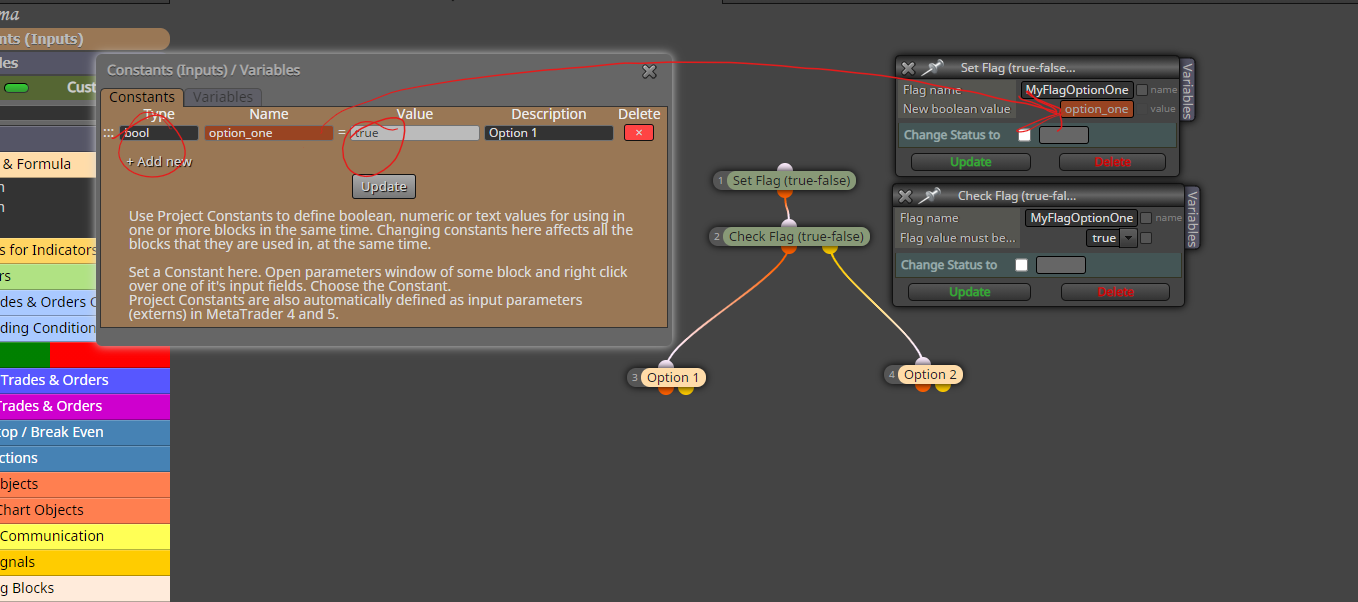Click the orange output connector of Option 2
The width and height of the screenshot is (1358, 602).
click(x=923, y=387)
